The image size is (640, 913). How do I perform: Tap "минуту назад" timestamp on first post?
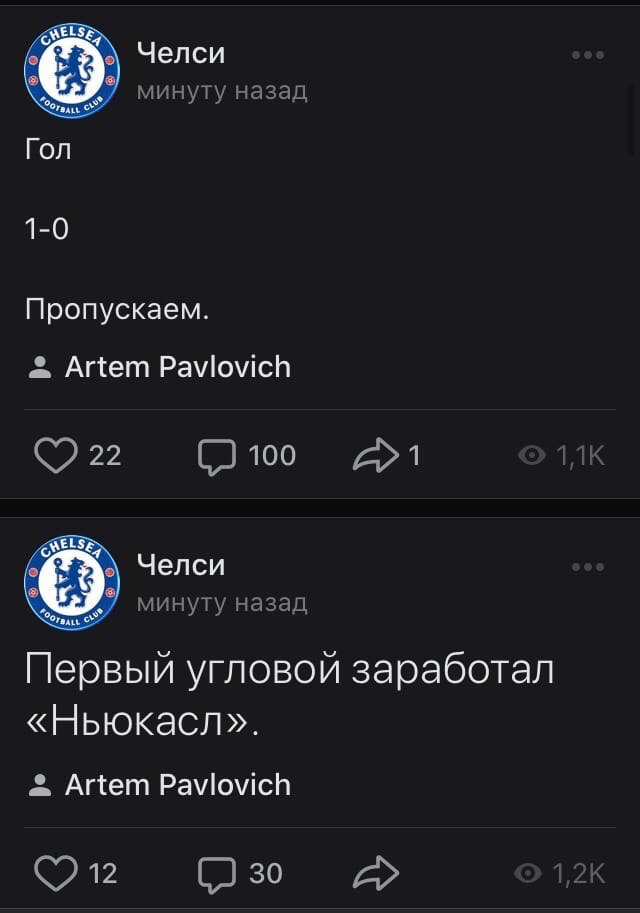221,91
